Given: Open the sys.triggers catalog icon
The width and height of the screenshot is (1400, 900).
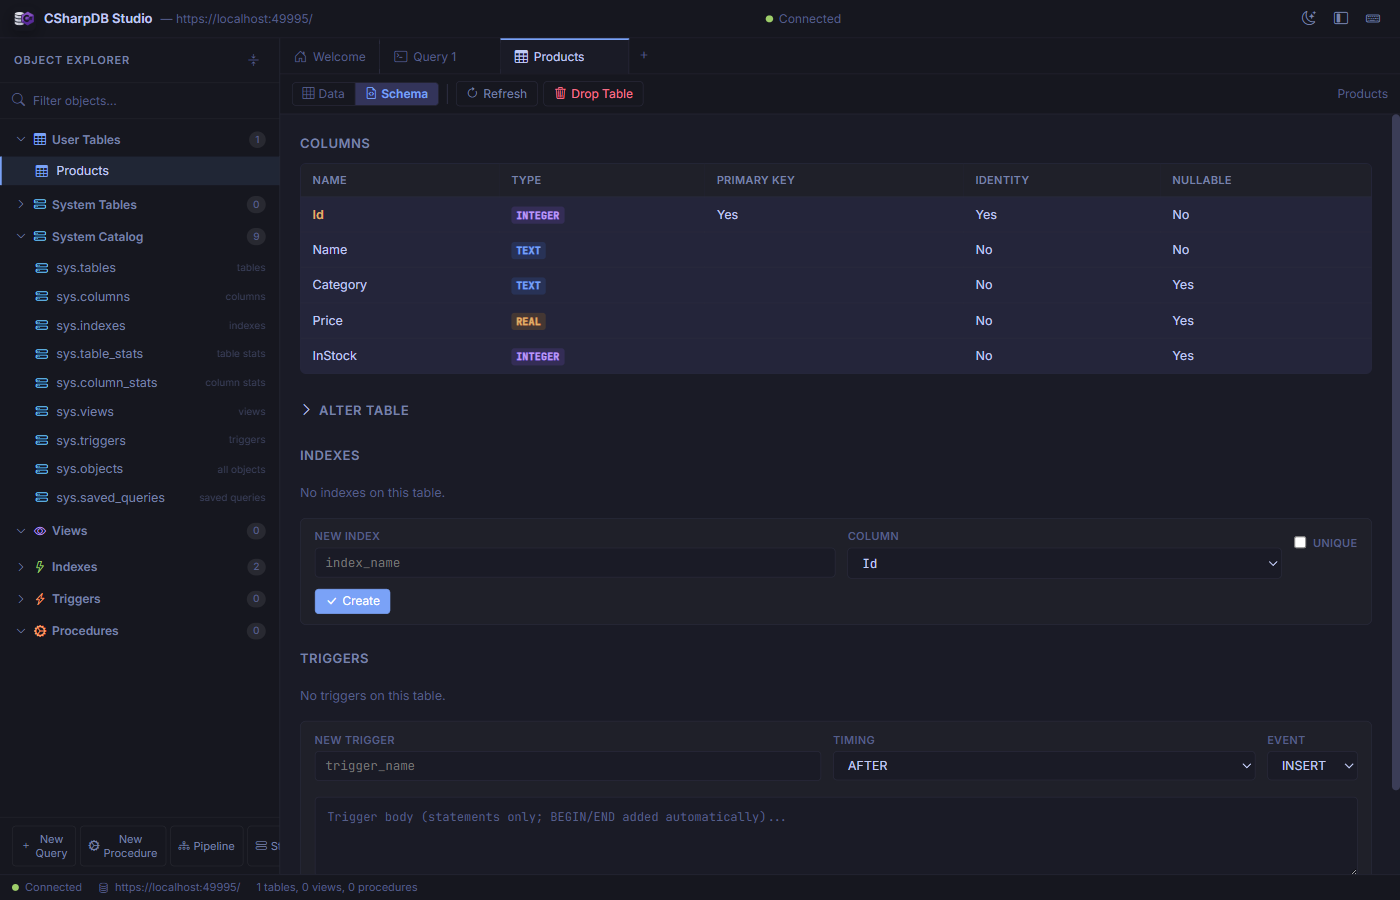Looking at the screenshot, I should [x=40, y=440].
